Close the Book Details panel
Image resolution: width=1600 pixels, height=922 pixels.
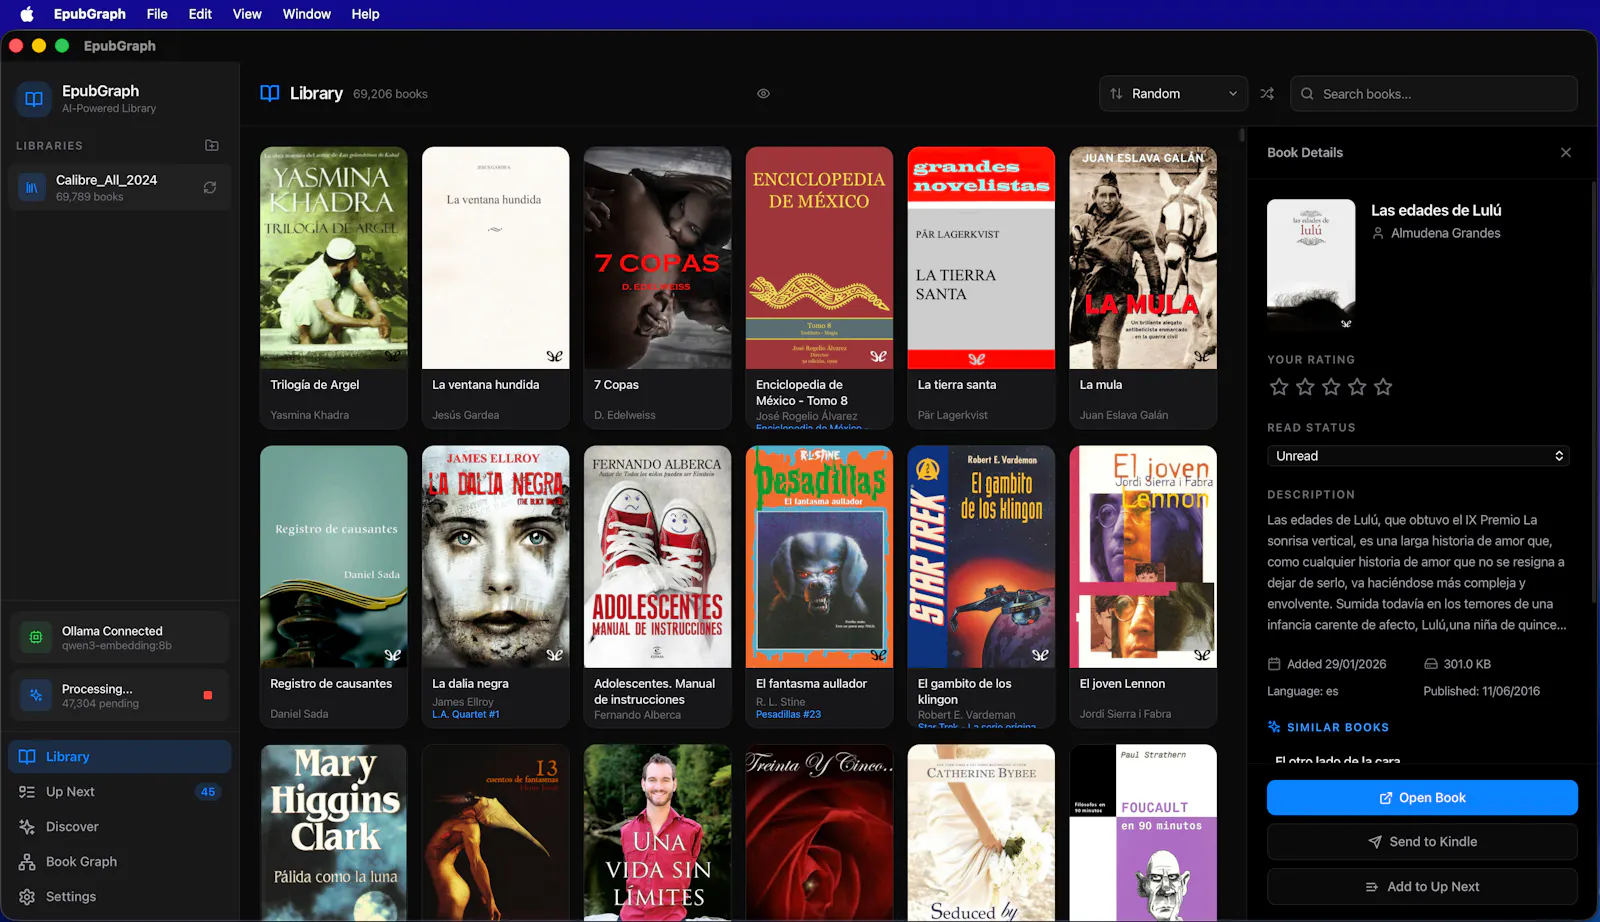1566,152
